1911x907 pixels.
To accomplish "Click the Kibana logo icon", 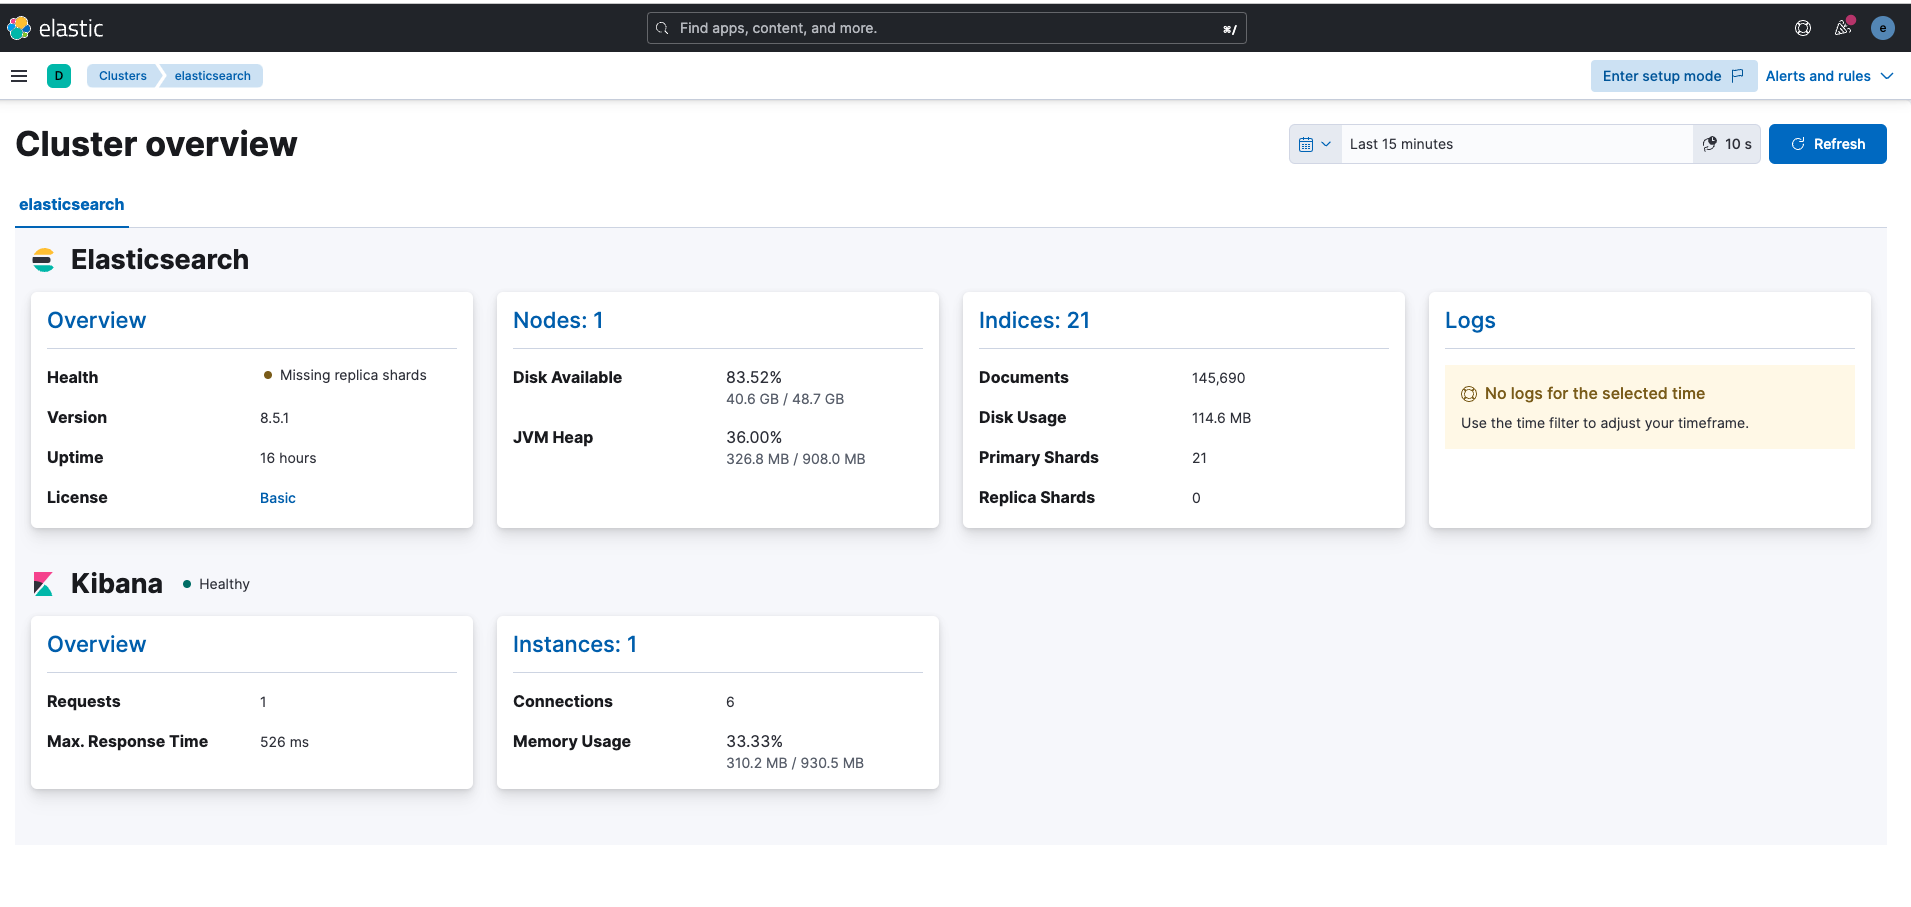I will pos(43,583).
